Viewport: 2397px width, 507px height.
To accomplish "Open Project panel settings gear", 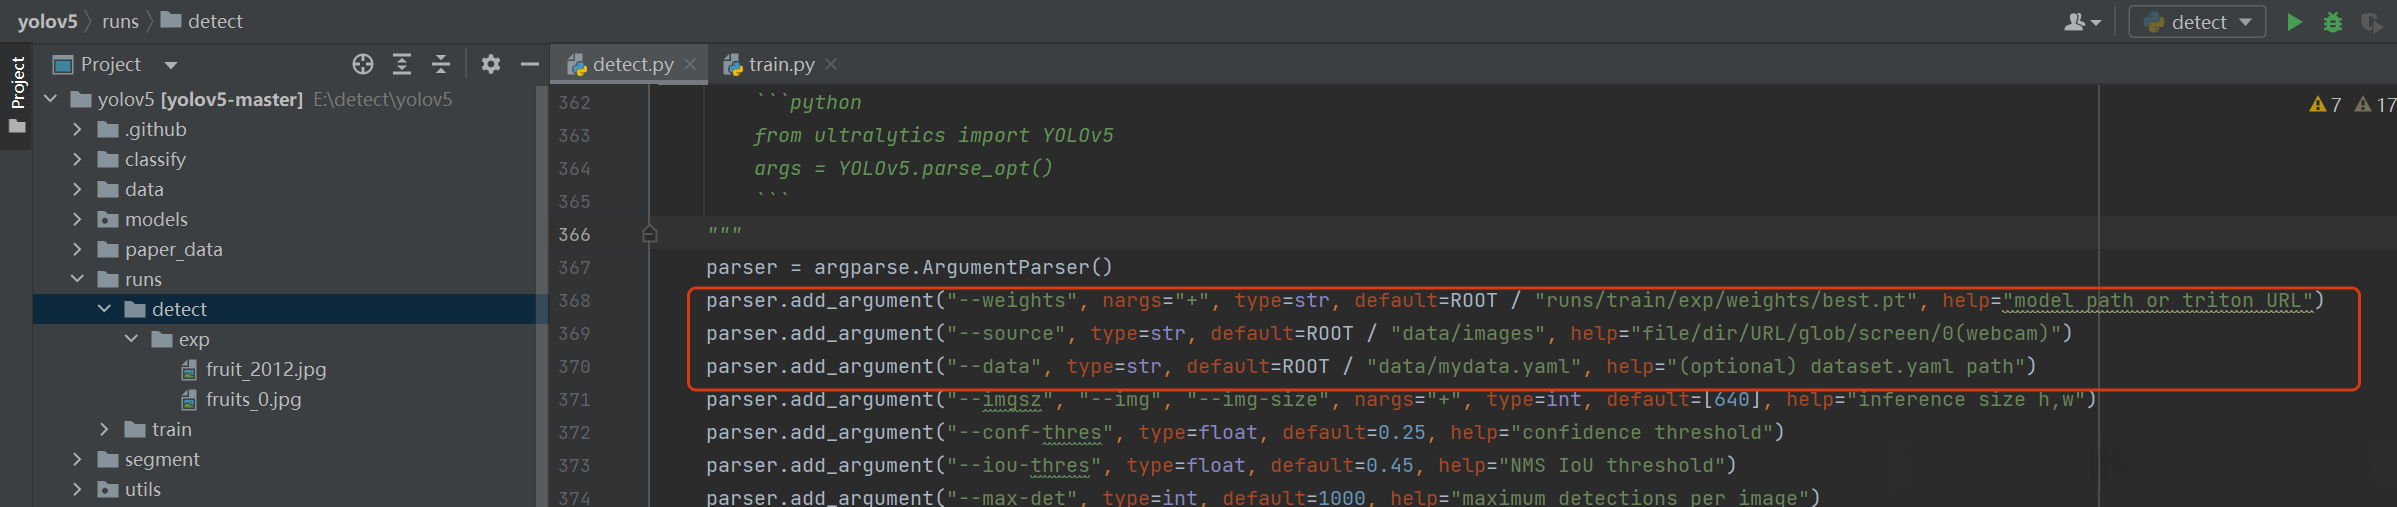I will pos(490,64).
